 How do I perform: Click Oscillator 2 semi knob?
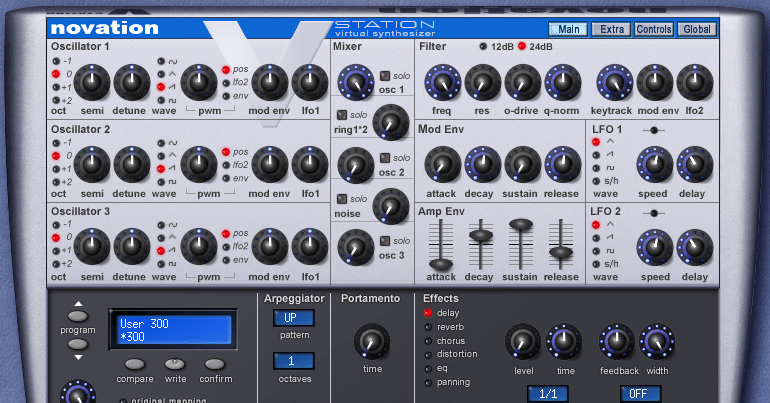coord(92,164)
